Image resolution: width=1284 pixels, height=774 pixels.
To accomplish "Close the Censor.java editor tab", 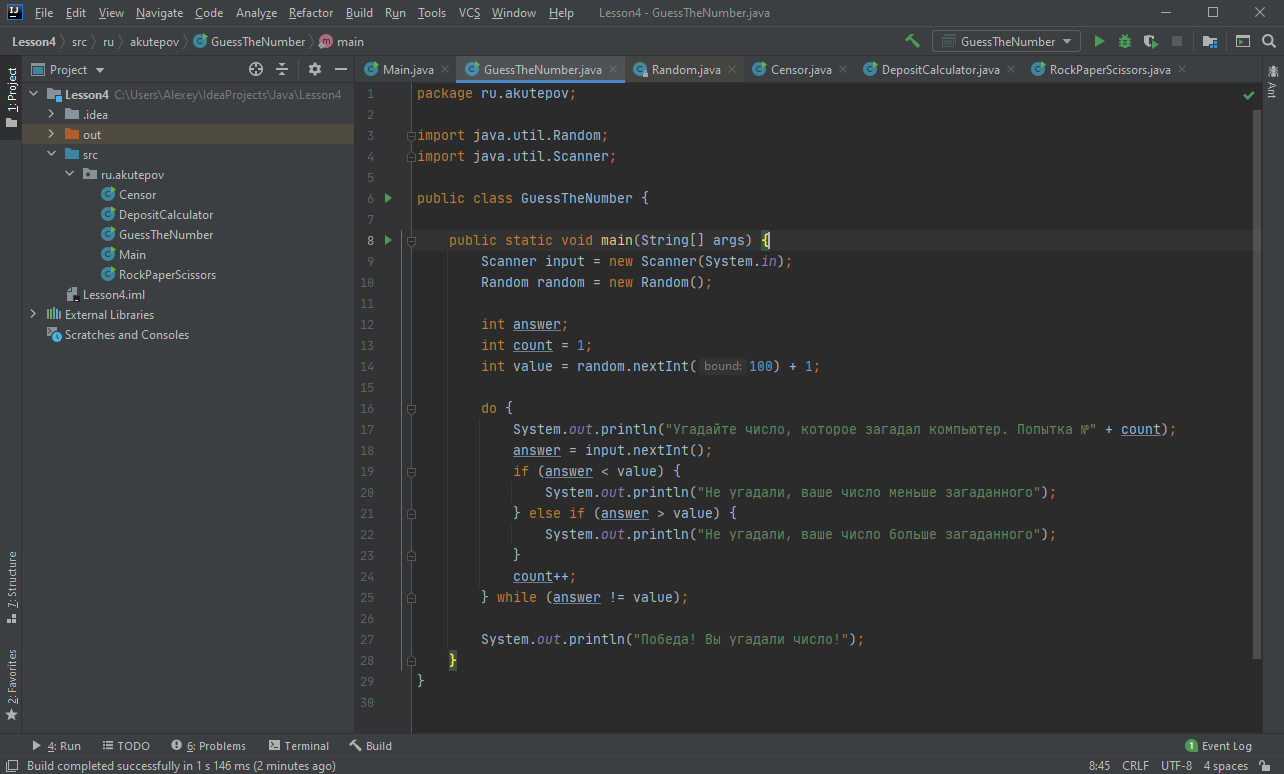I will coord(843,69).
